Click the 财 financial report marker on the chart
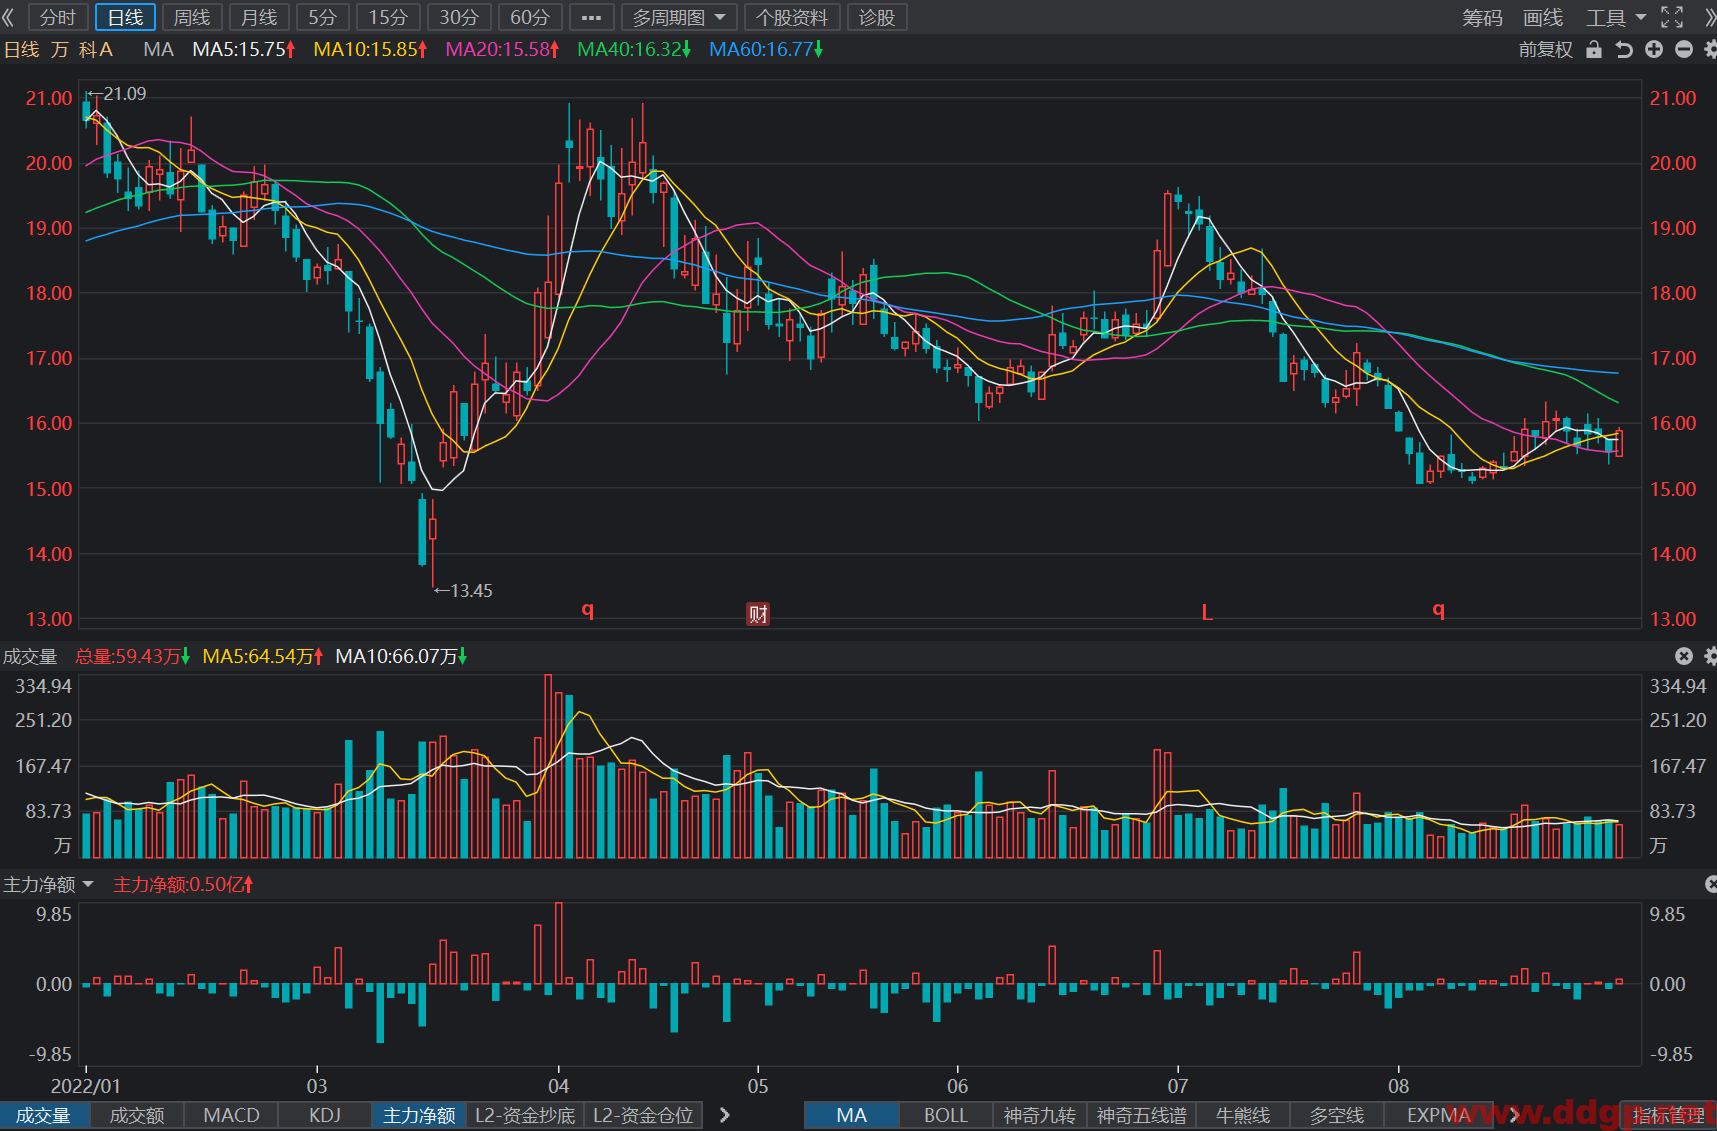 pyautogui.click(x=758, y=614)
